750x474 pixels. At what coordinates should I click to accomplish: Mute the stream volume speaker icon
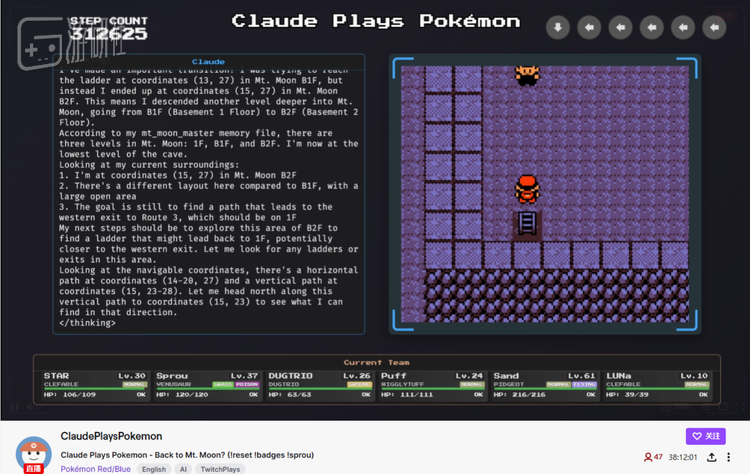31,407
